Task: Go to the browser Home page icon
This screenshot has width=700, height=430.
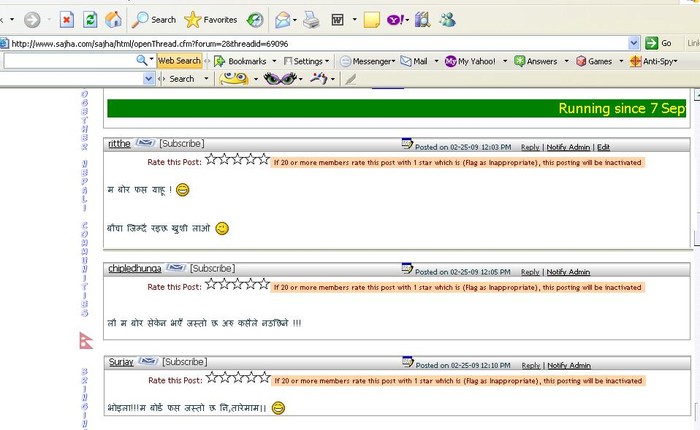Action: [114, 19]
